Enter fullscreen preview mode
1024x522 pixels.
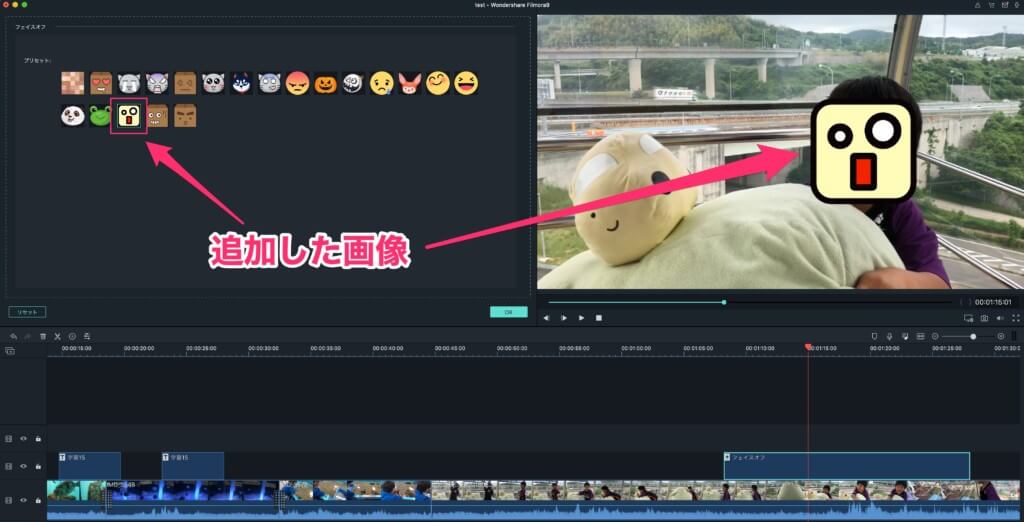[1015, 318]
